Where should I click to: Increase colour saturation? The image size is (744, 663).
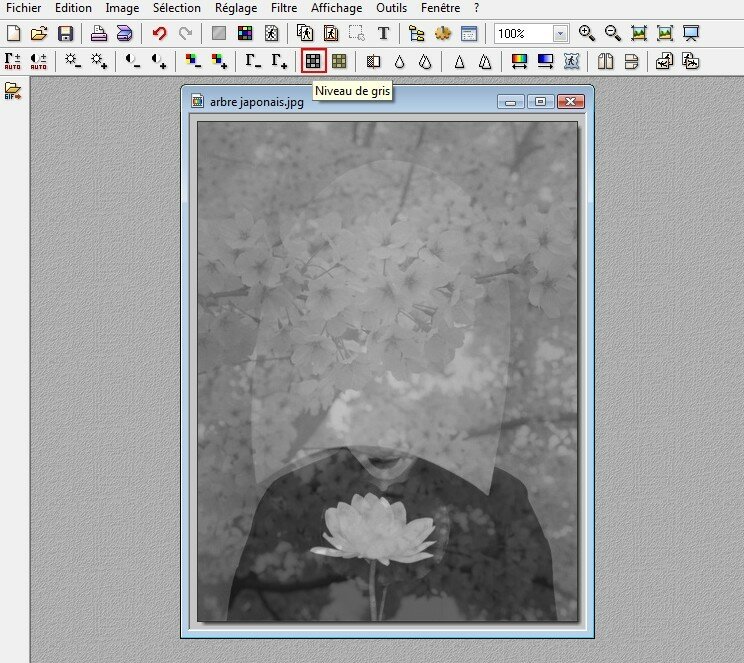pos(219,61)
